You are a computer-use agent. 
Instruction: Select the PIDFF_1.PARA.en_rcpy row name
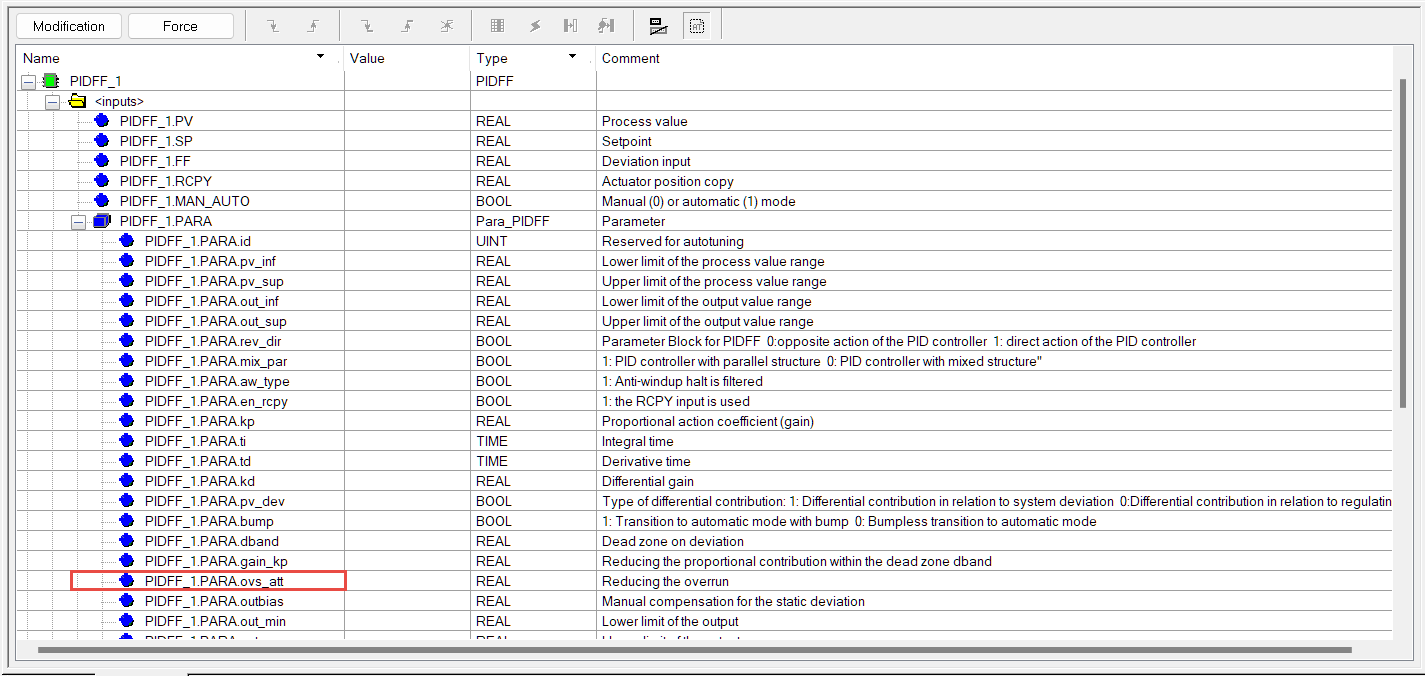coord(216,401)
